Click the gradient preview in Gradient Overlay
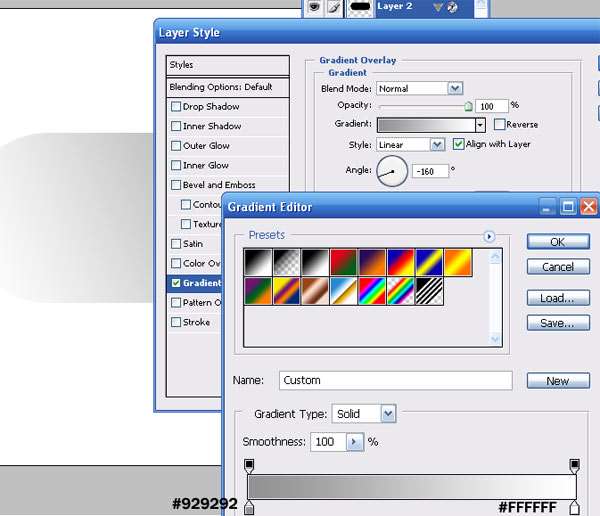 pyautogui.click(x=426, y=125)
